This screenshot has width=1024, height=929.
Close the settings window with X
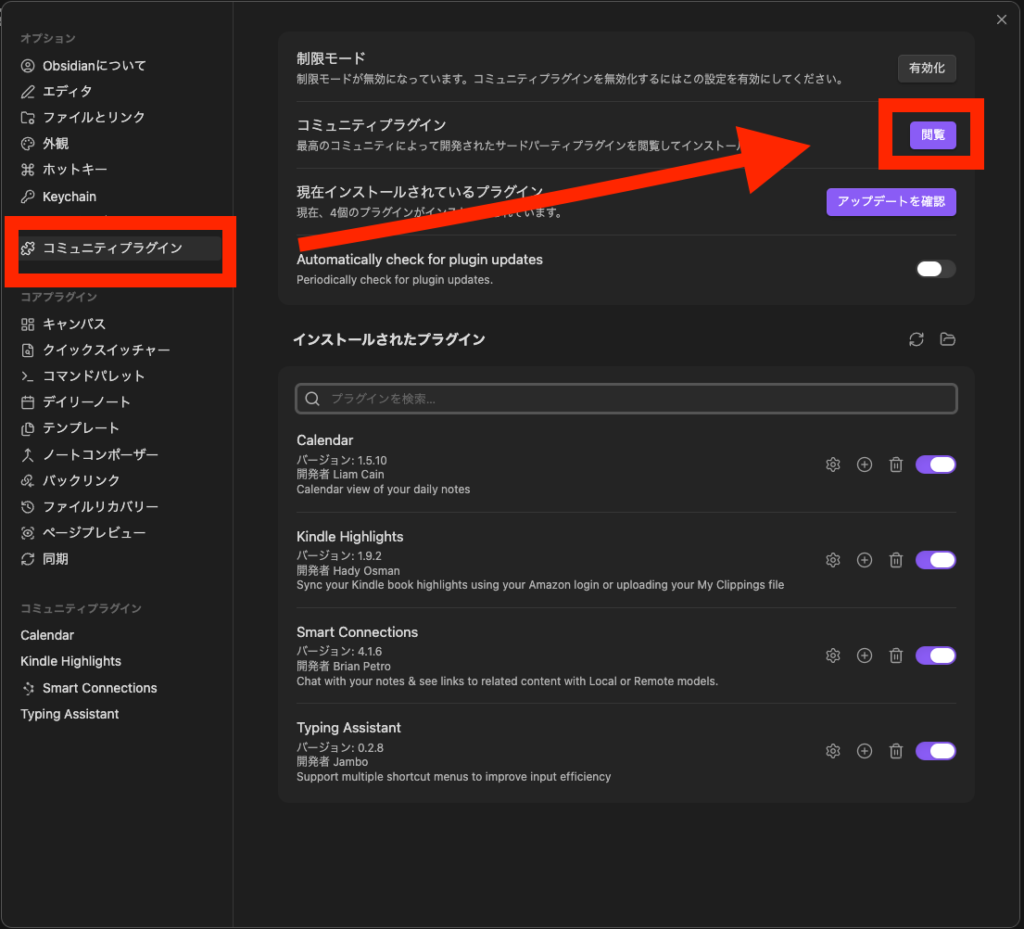pyautogui.click(x=1001, y=19)
